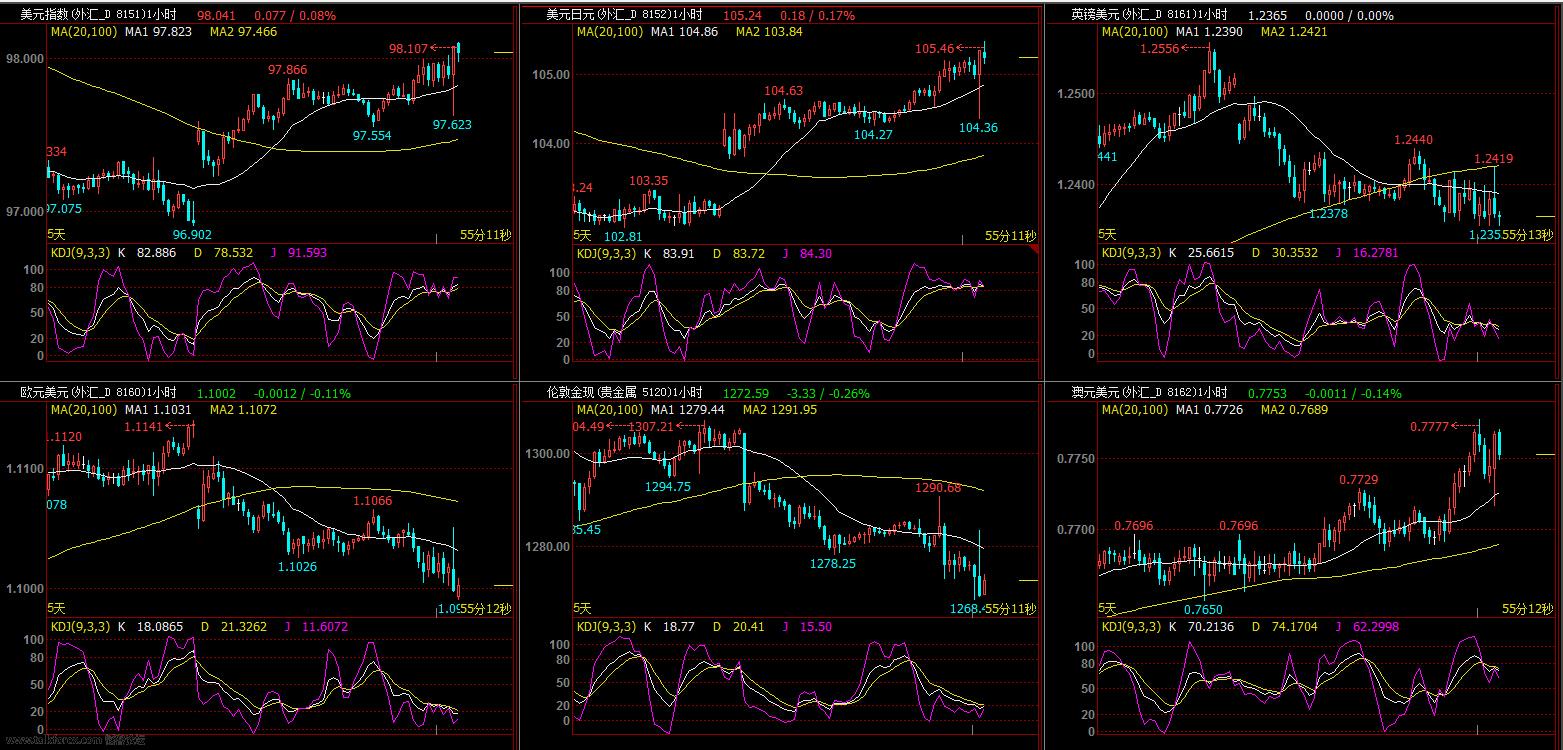Click the MA2 1.1072 indicator label
This screenshot has width=1563, height=750.
tap(243, 410)
